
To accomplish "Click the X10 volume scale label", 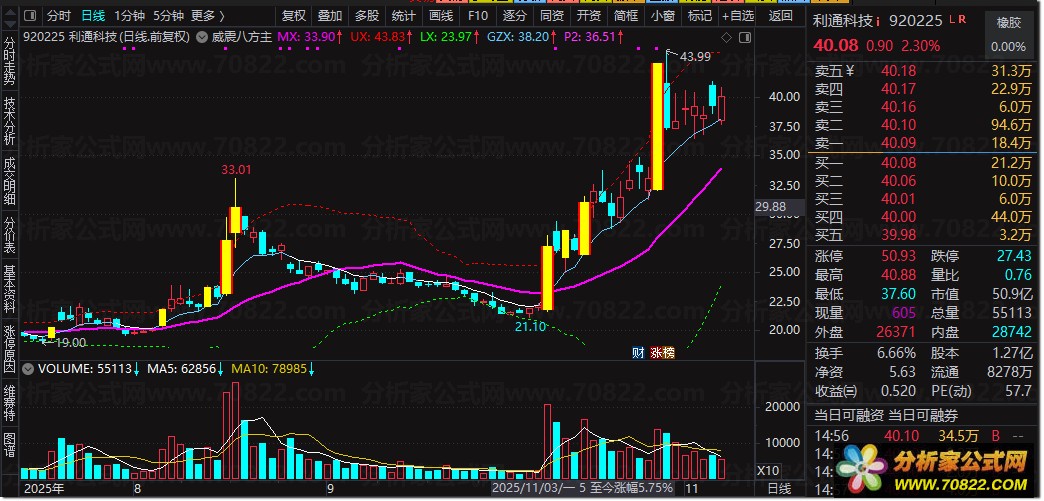I will click(769, 470).
